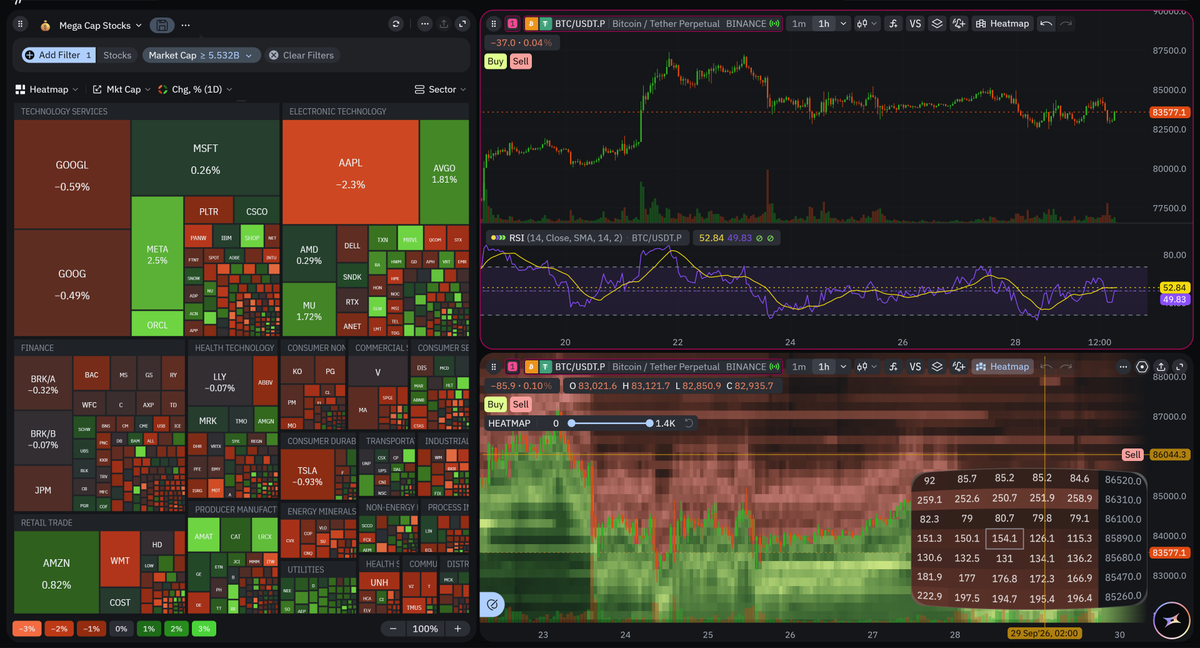Open the indicators (fx) menu in the bottom chart
1200x648 pixels.
tap(891, 366)
